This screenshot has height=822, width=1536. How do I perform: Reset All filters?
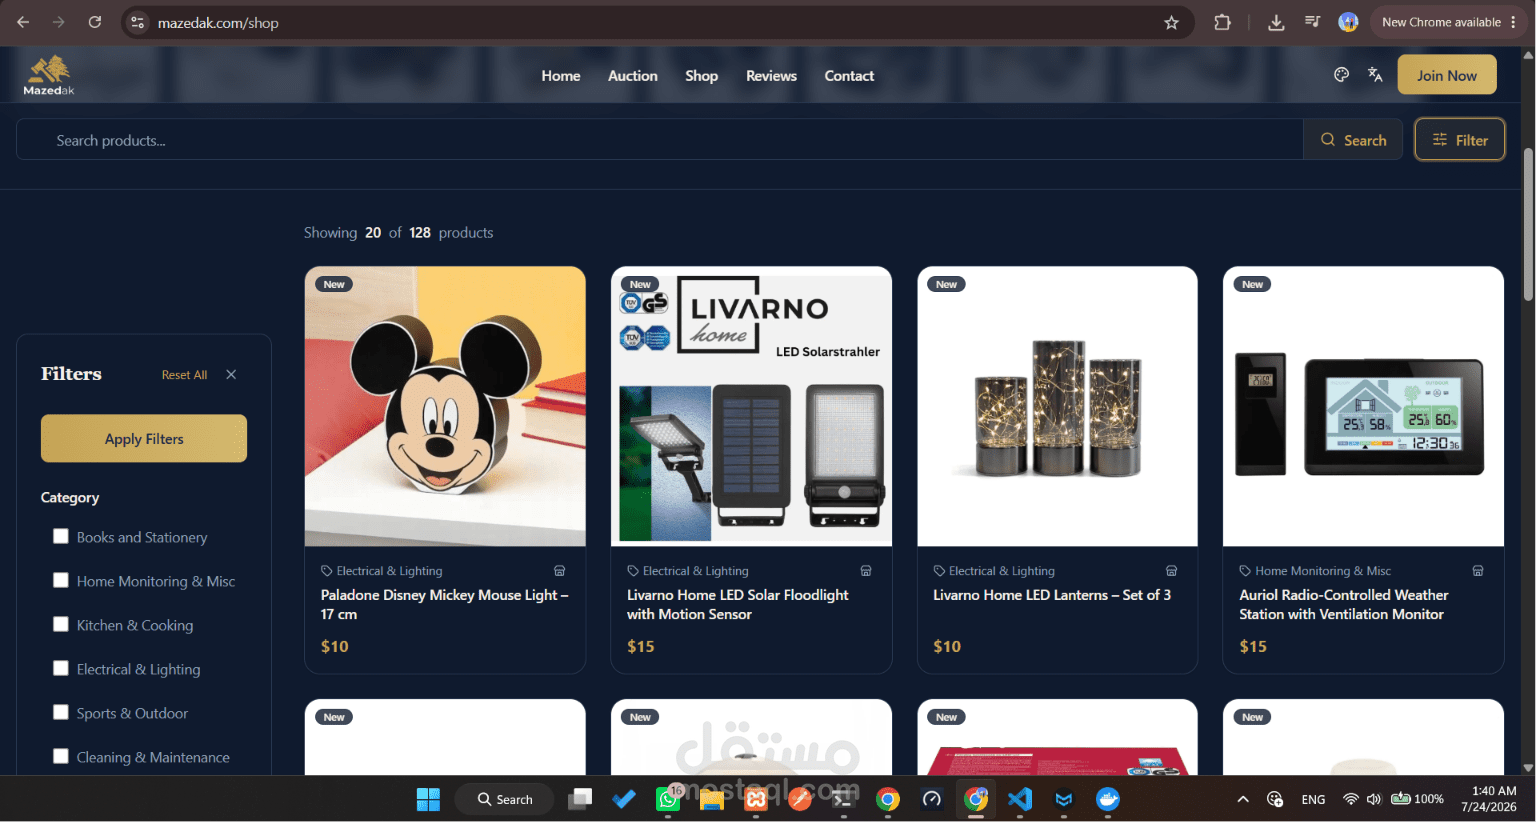click(x=184, y=375)
